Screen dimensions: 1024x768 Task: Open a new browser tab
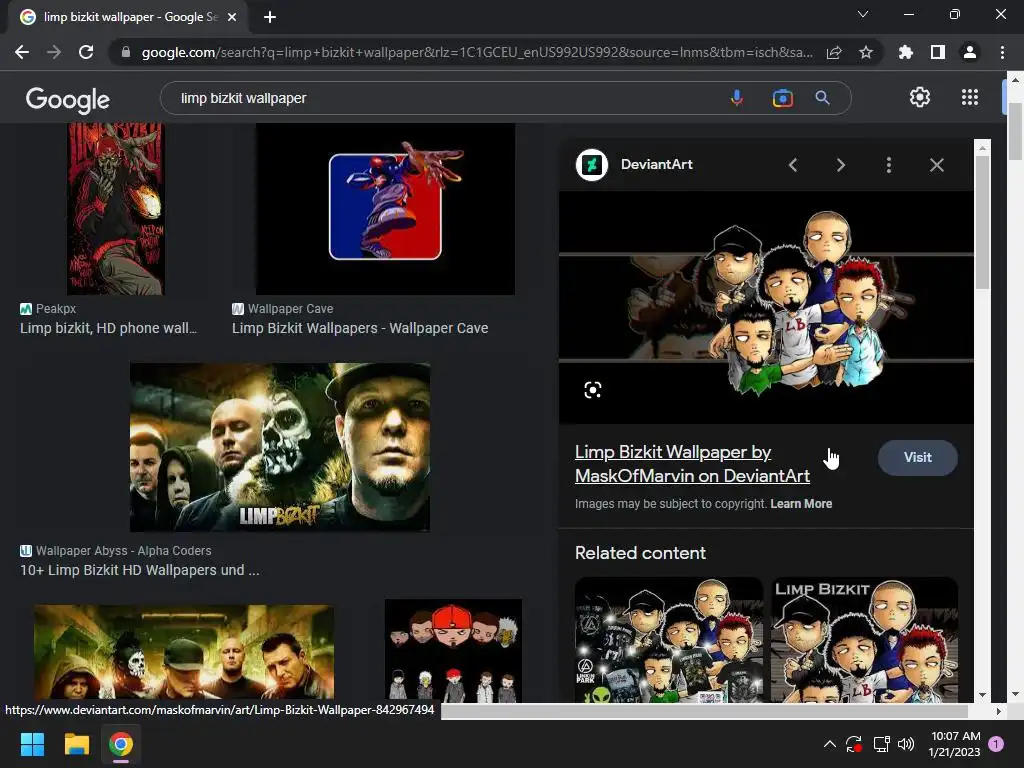[x=270, y=17]
